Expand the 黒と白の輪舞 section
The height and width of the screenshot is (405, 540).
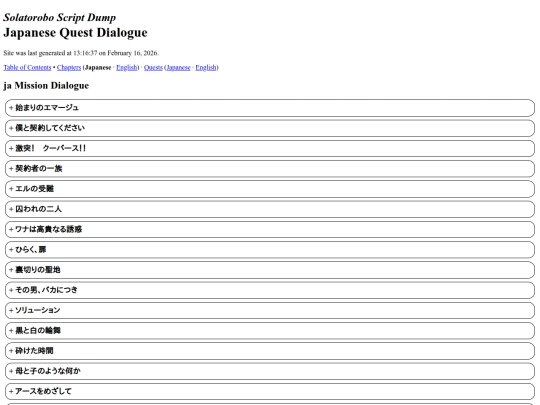pyautogui.click(x=270, y=331)
